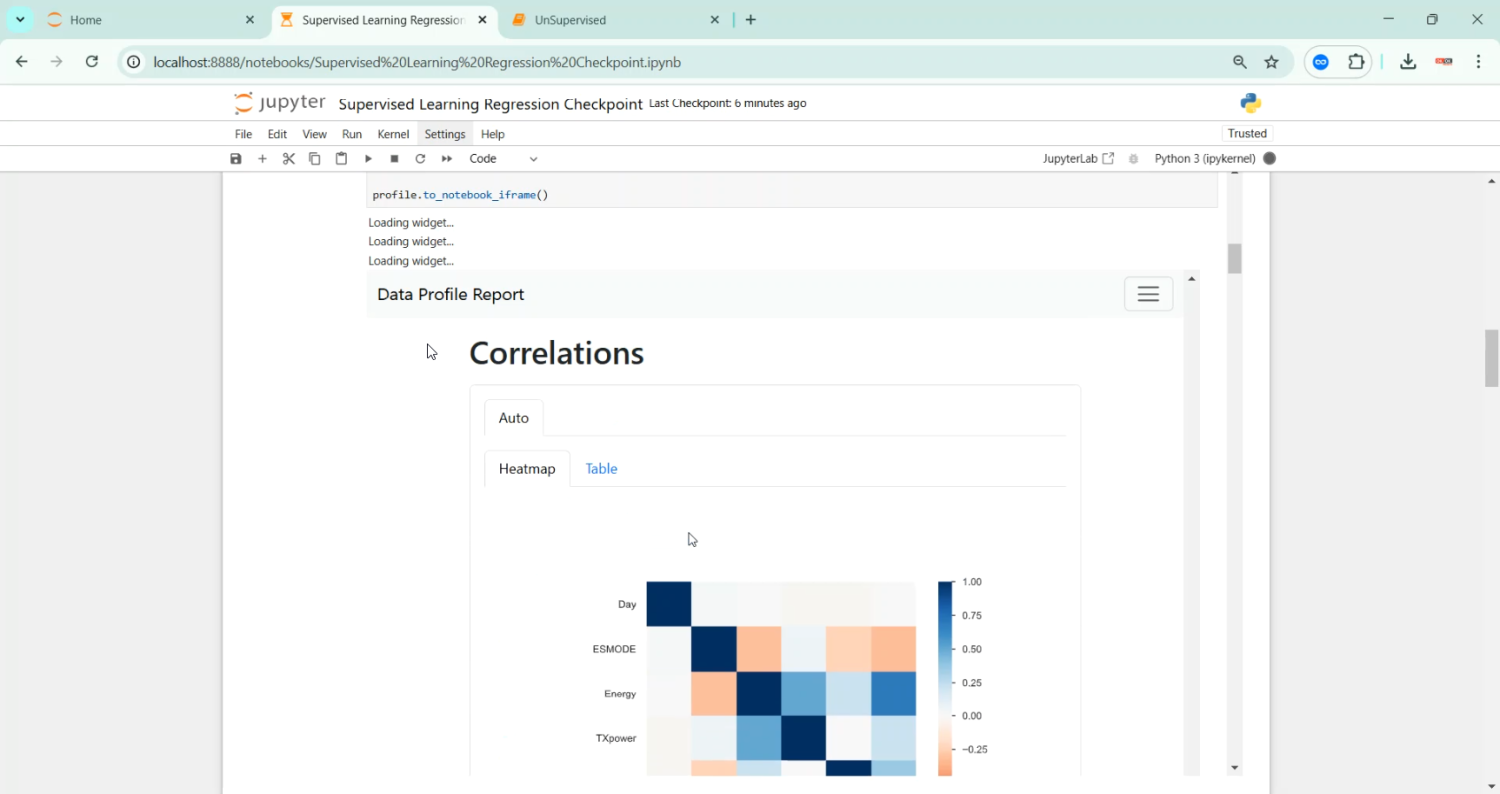
Task: Save the notebook
Action: point(236,158)
